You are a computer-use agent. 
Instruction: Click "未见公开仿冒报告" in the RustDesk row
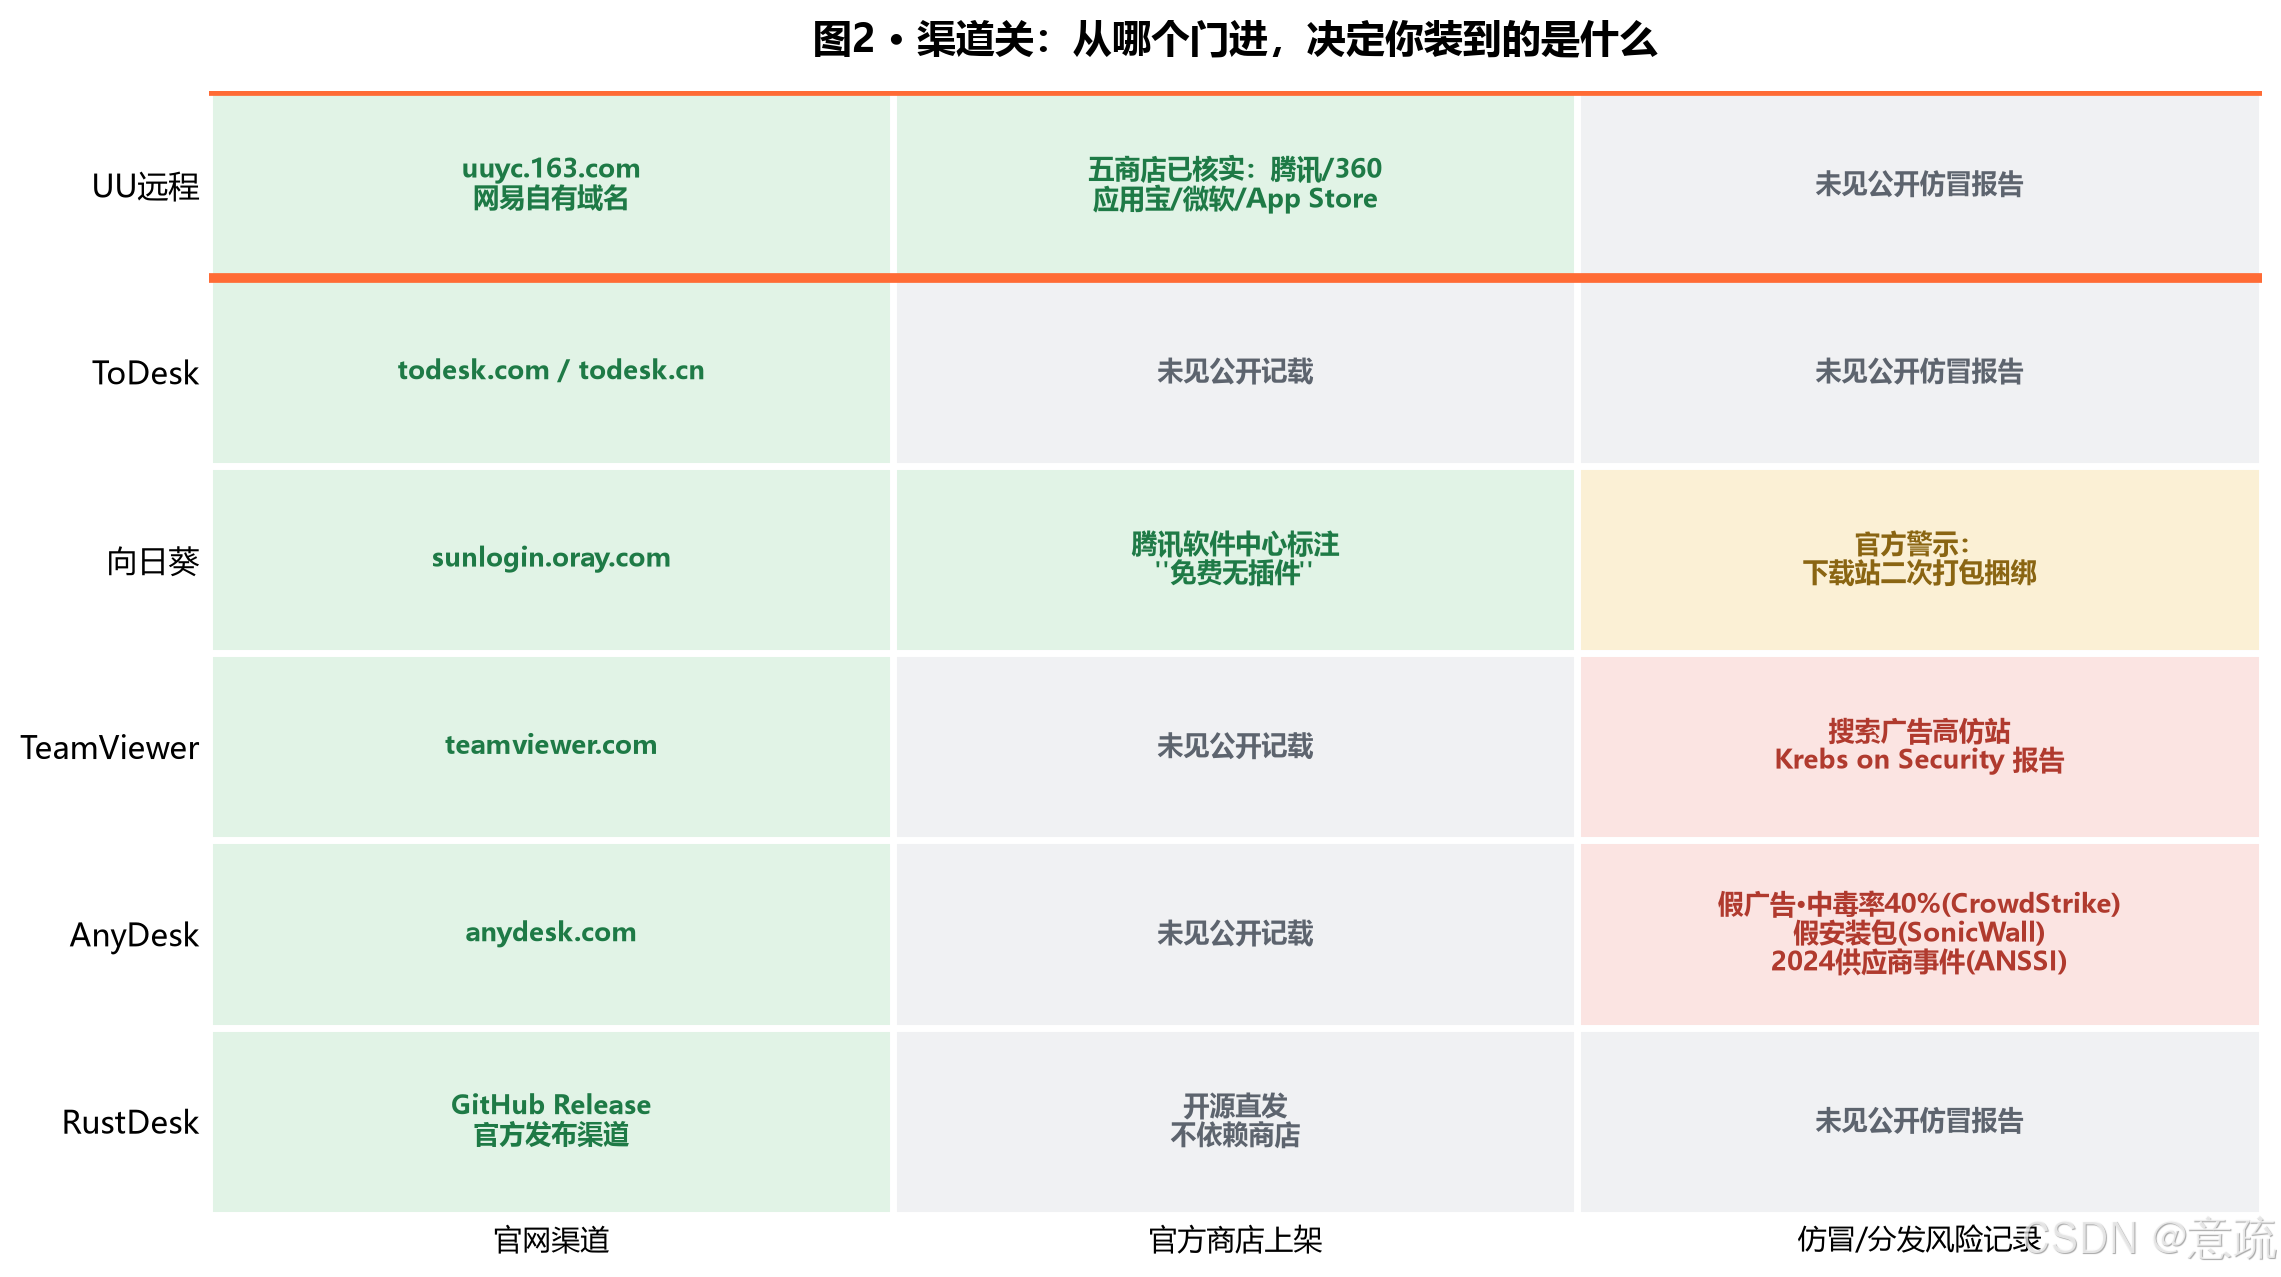point(1919,1121)
